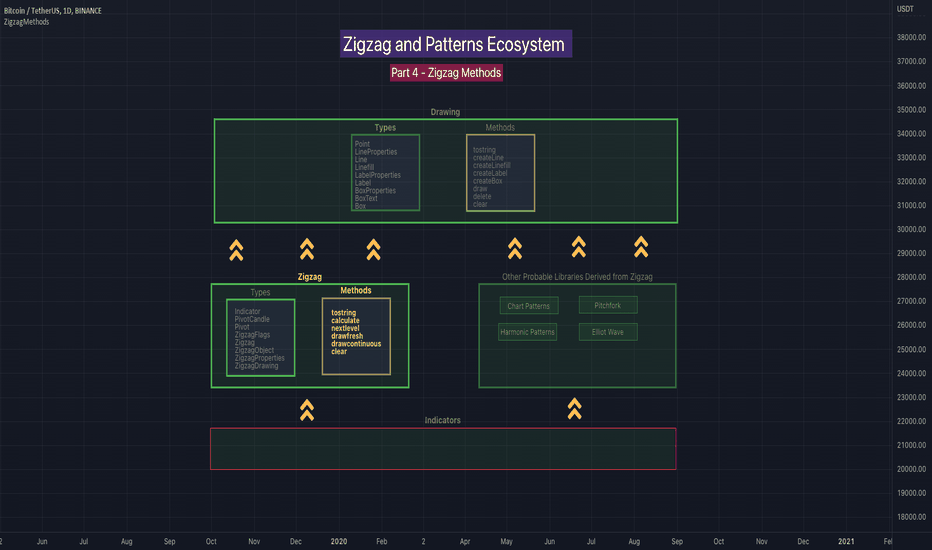Click the bold Methods heading in the Zigzag box
This screenshot has width=932, height=550.
(x=356, y=291)
